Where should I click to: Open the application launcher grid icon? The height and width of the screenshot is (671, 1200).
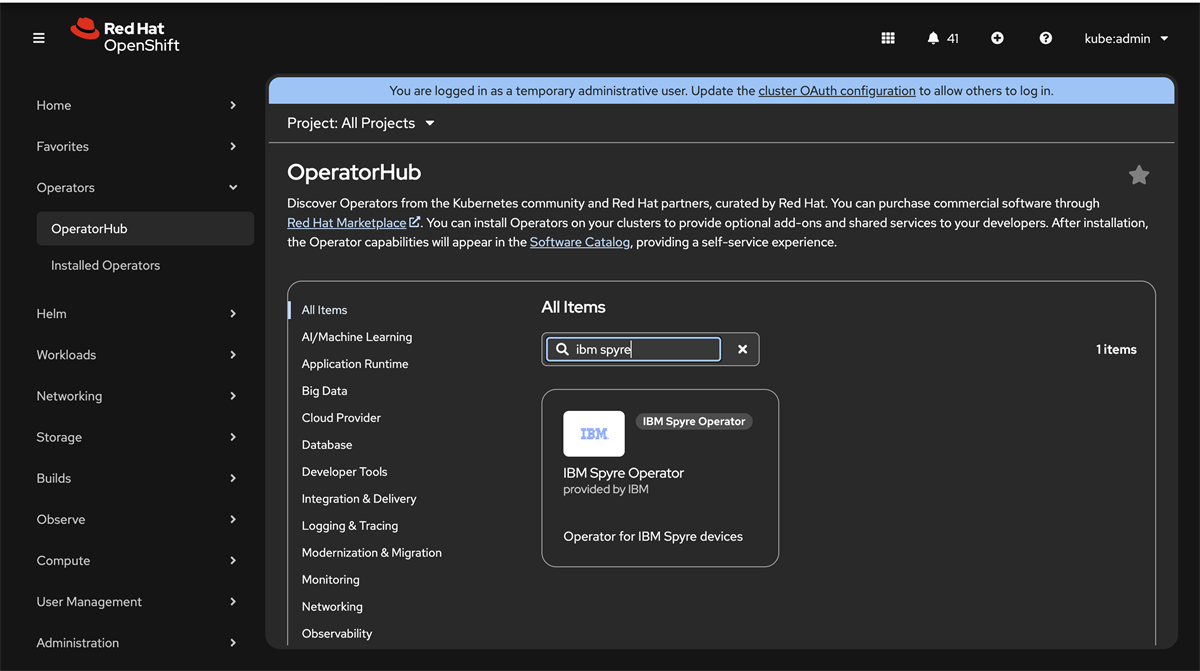[x=888, y=38]
